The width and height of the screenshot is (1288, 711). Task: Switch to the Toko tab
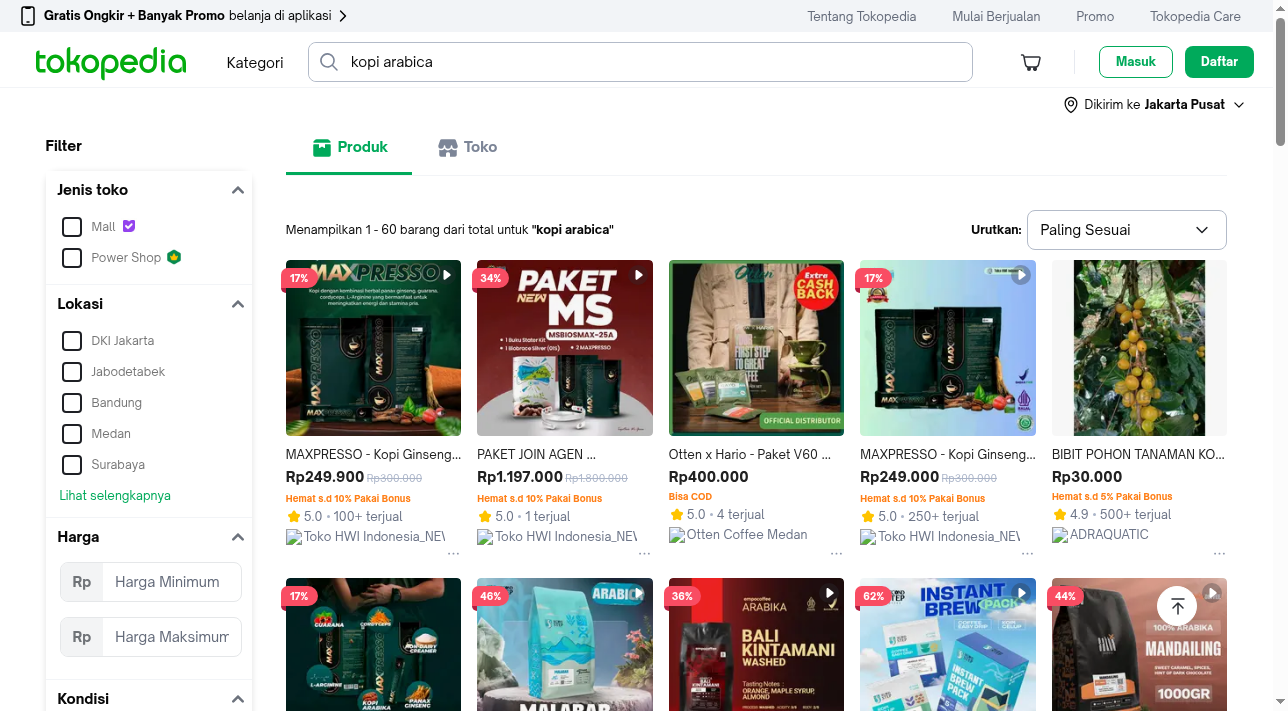(468, 147)
